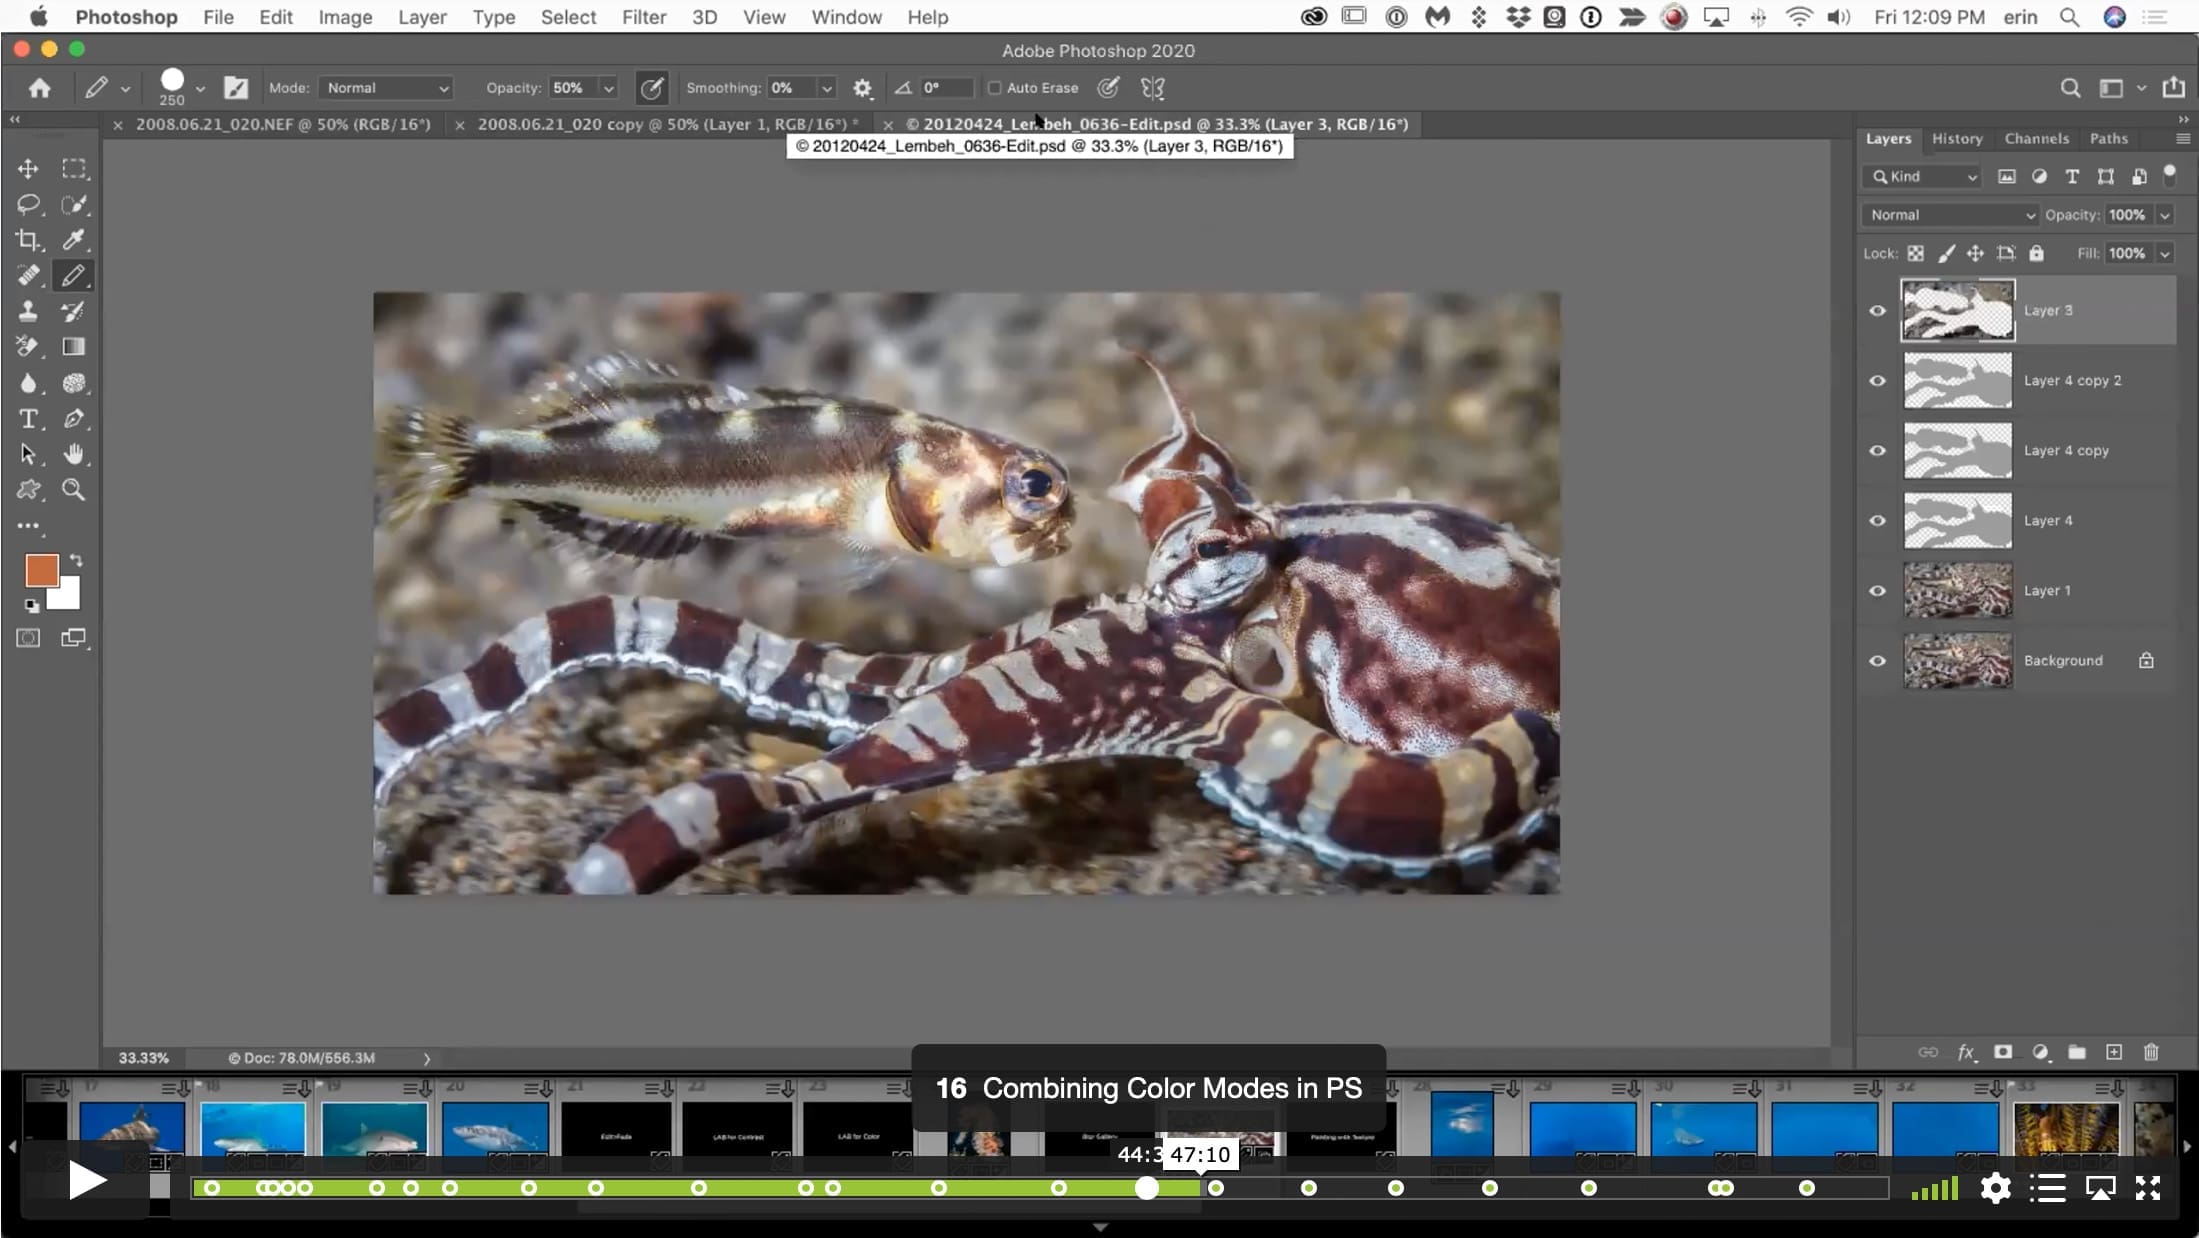The width and height of the screenshot is (2199, 1238).
Task: Expand the layer Fill dropdown arrow
Action: pos(2165,254)
